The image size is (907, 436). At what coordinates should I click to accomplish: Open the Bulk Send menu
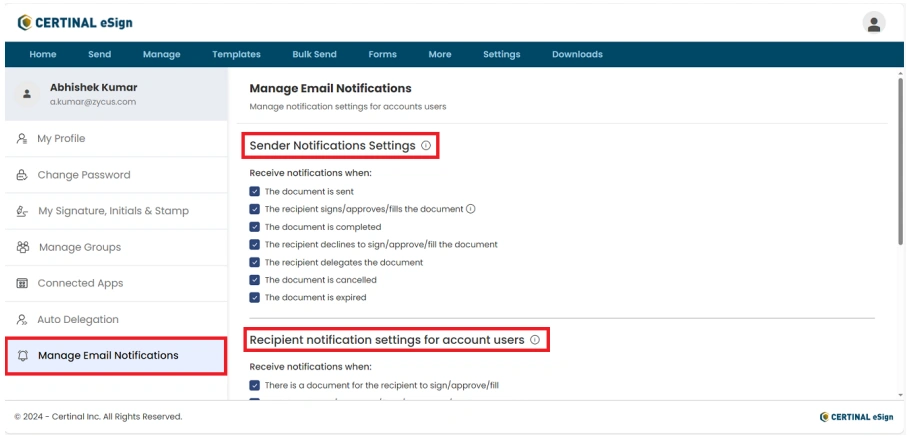click(x=314, y=54)
